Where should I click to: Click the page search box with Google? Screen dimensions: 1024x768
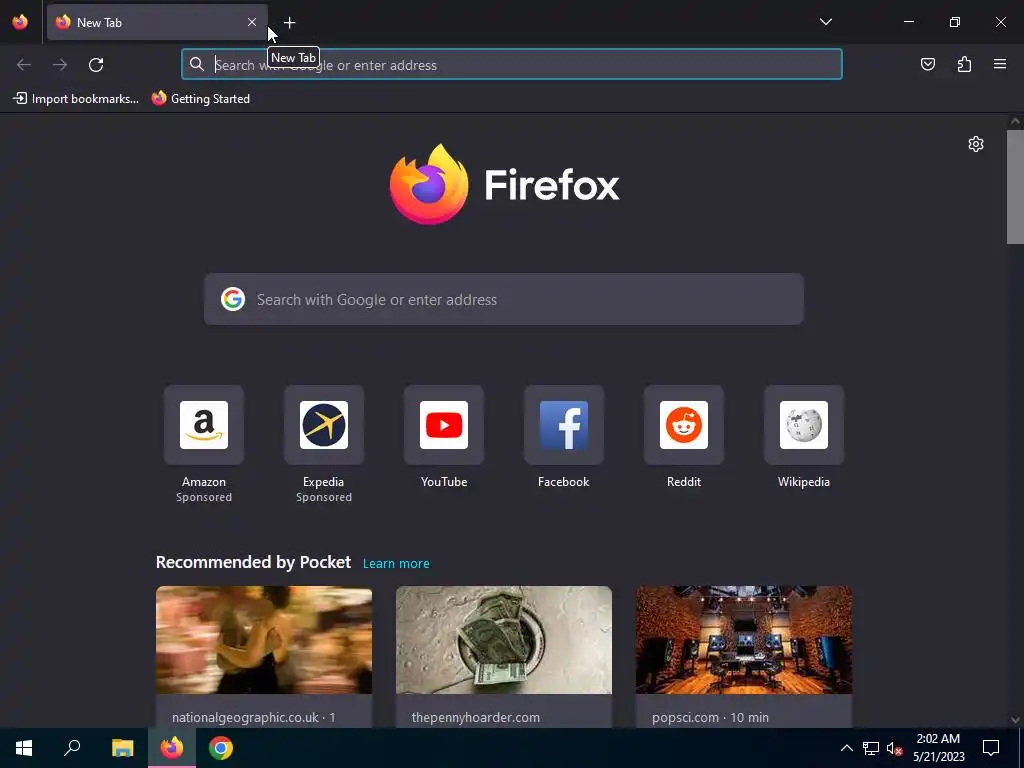504,300
